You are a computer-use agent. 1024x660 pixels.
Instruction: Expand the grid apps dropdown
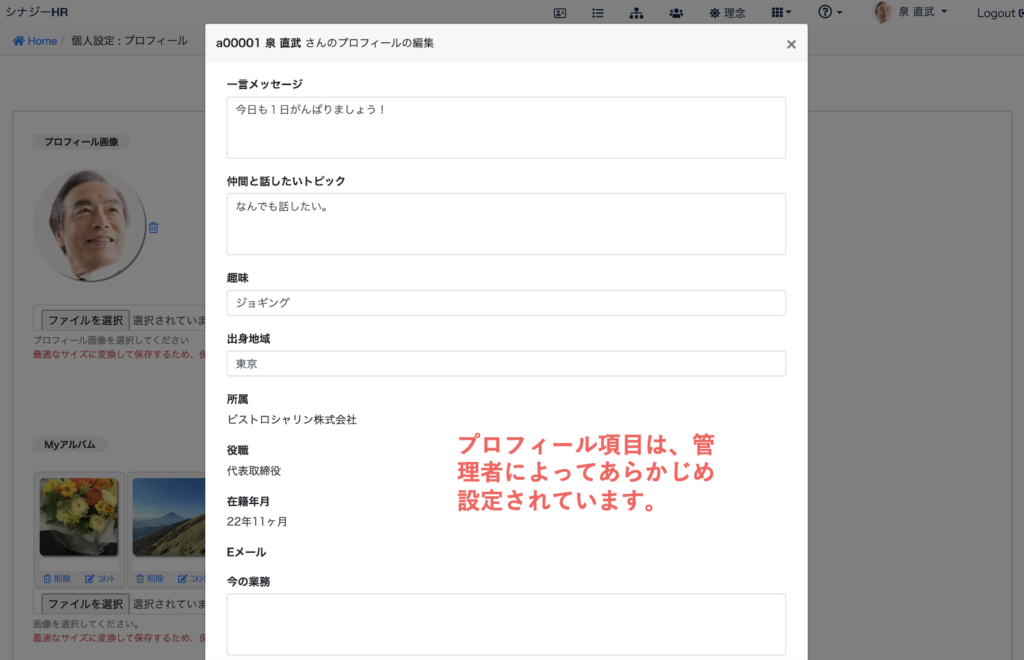pos(781,13)
